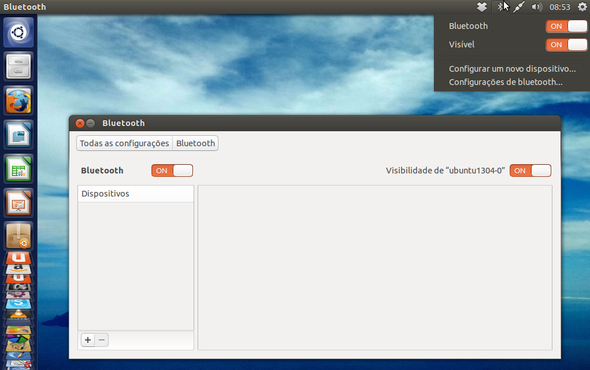Image resolution: width=590 pixels, height=370 pixels.
Task: Open LibreOffice Impress from the dock
Action: tap(18, 203)
